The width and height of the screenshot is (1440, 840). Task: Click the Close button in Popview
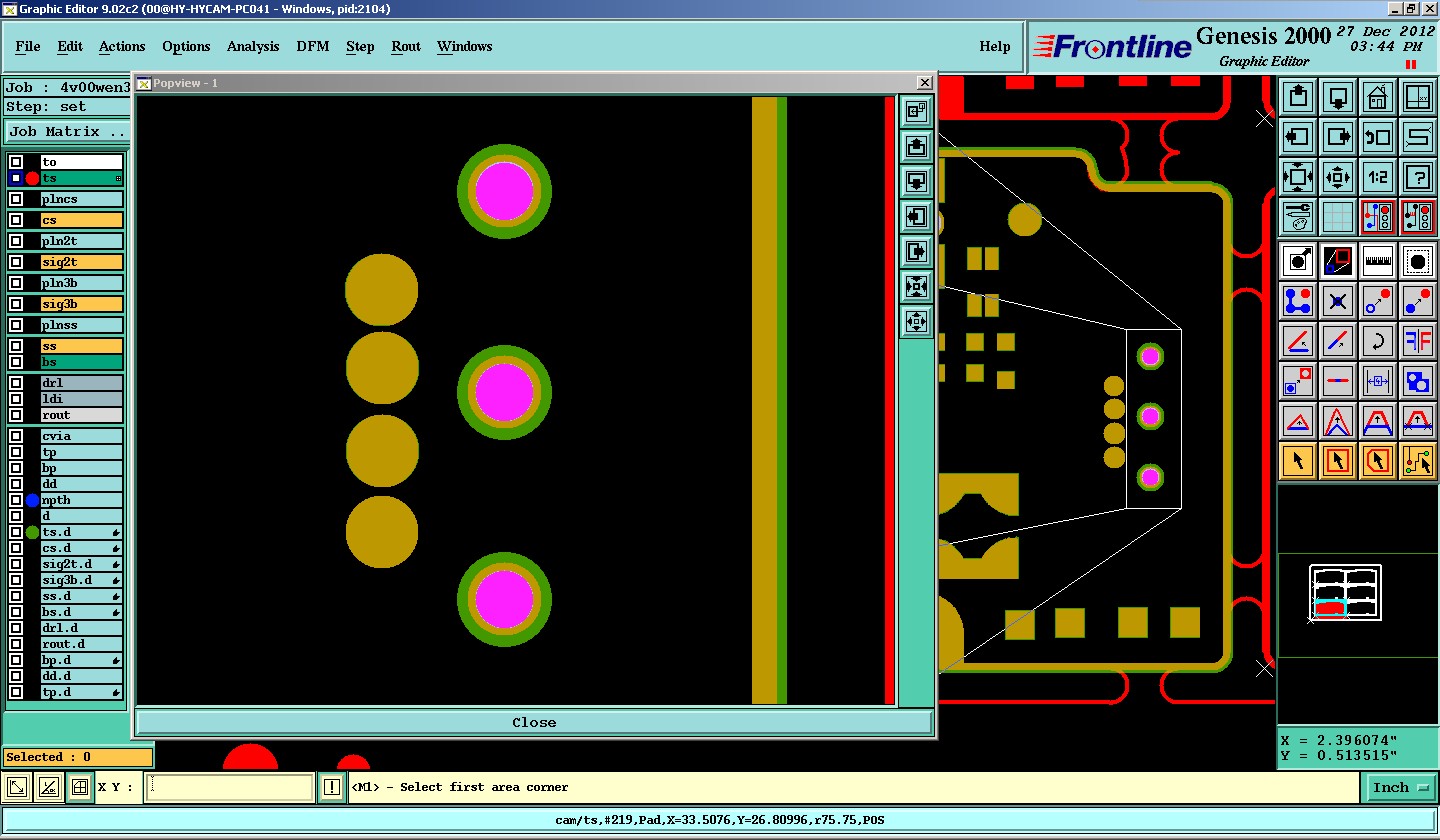(534, 722)
